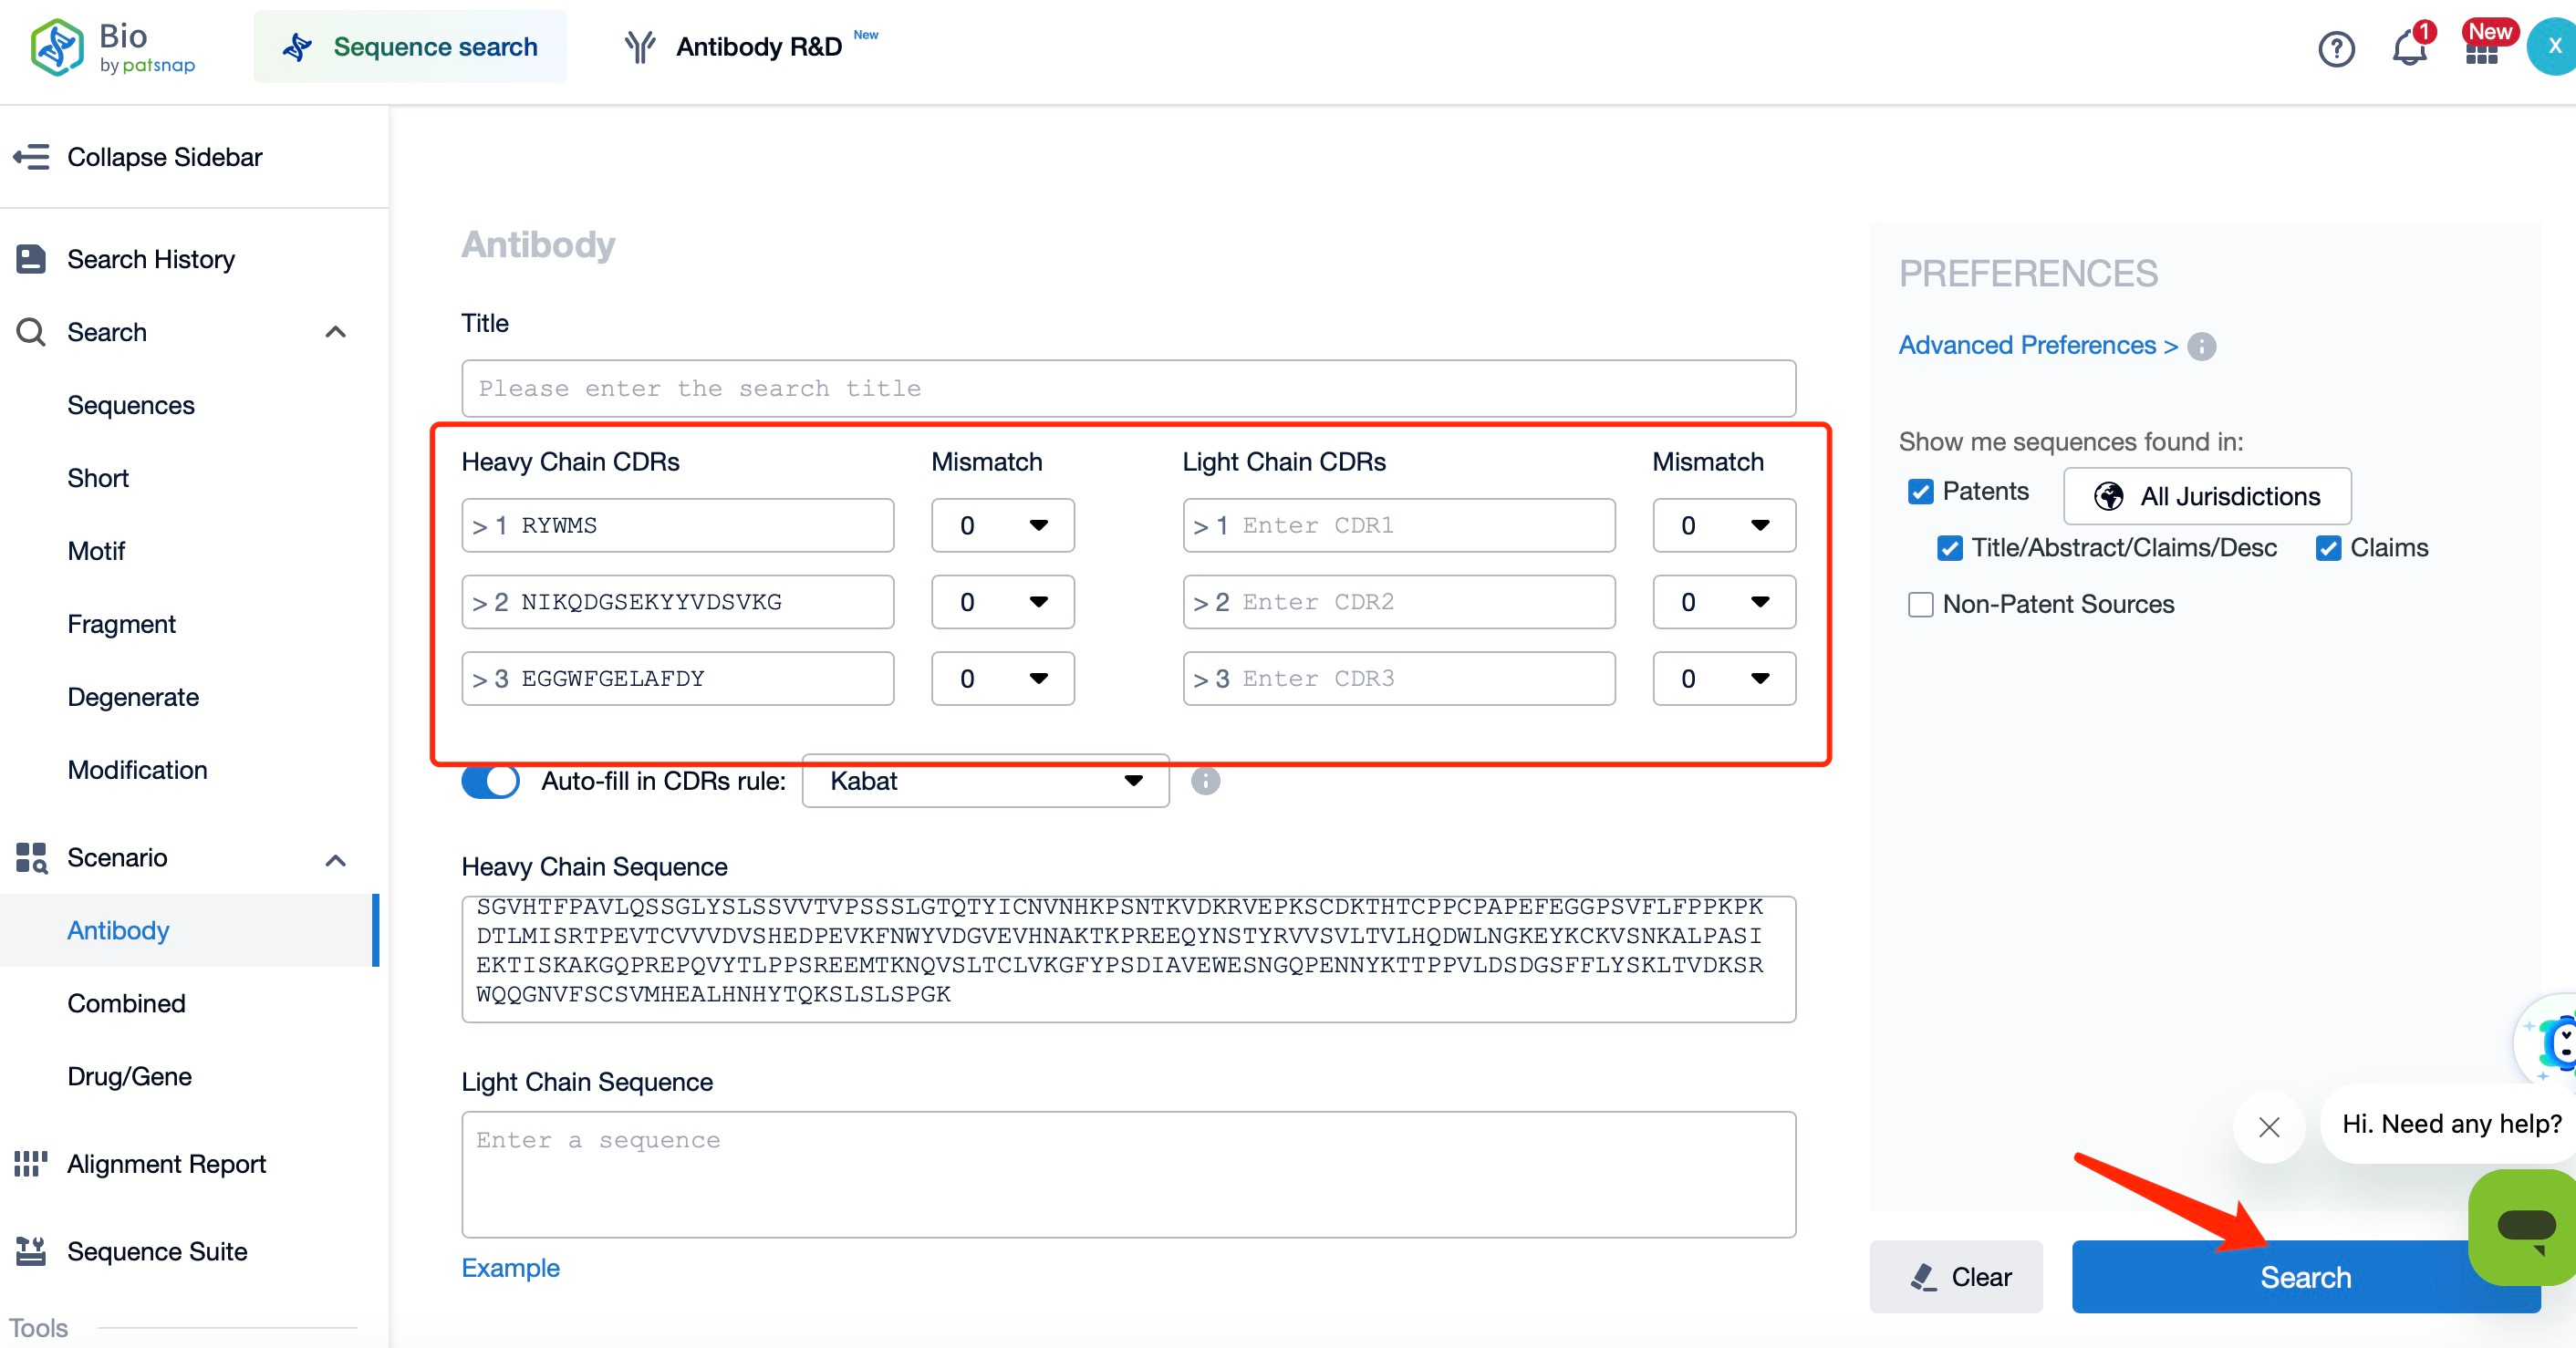Click the Bio by Patsnap logo icon
2576x1348 pixels.
(61, 46)
